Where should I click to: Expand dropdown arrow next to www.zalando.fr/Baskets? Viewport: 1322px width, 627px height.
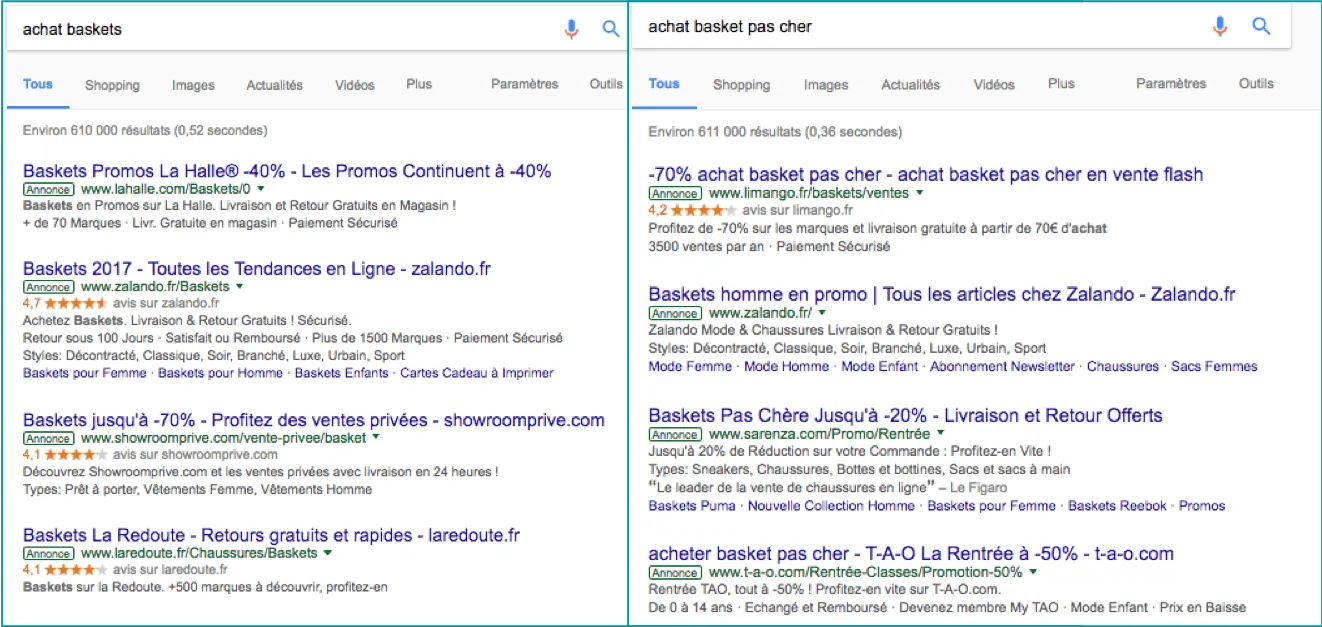tap(239, 286)
